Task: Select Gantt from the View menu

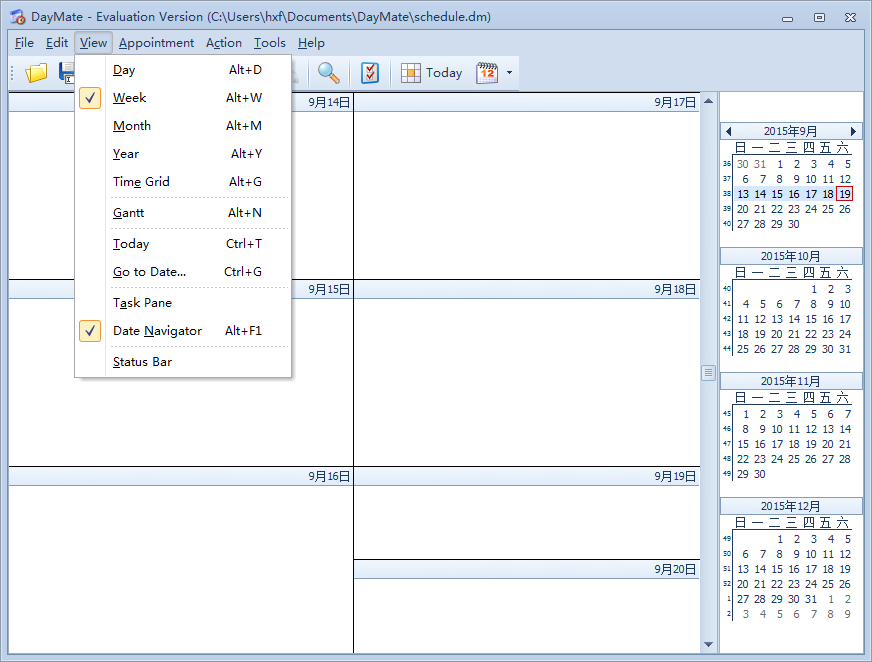Action: point(128,213)
